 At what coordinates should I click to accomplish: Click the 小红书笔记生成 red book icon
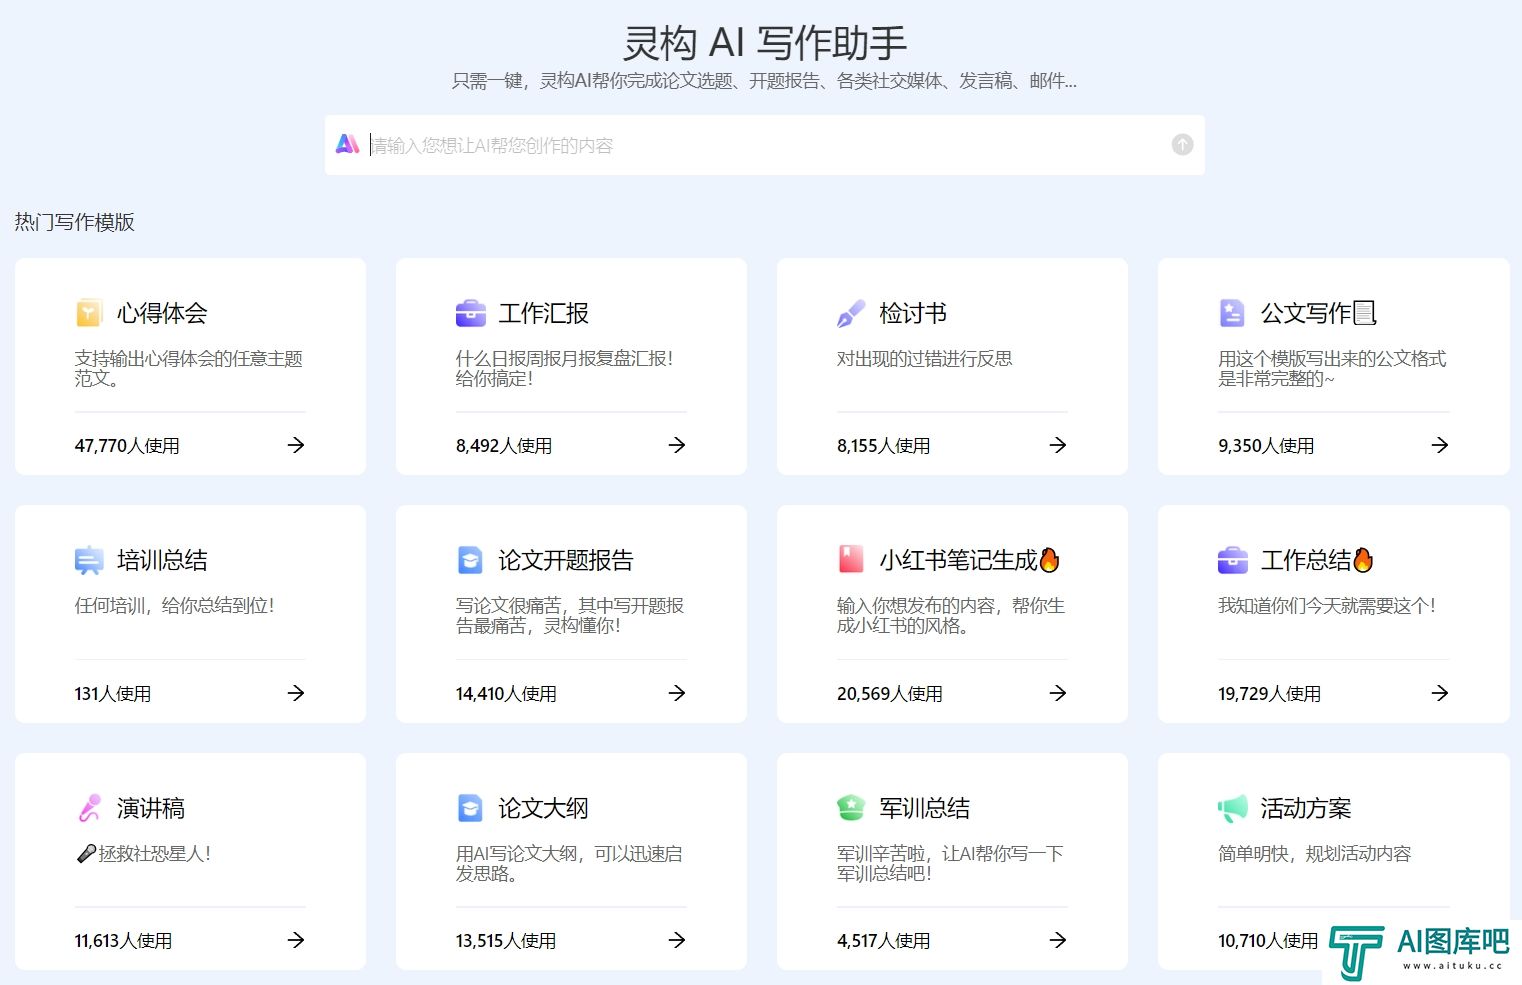(851, 559)
